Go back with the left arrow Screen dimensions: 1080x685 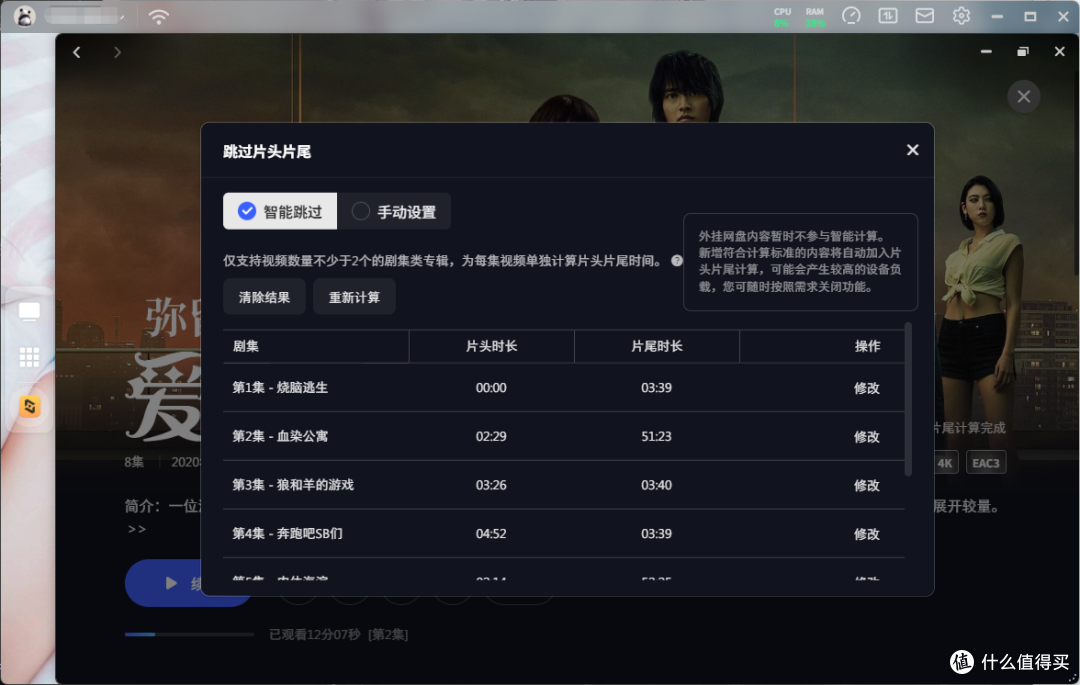[77, 52]
